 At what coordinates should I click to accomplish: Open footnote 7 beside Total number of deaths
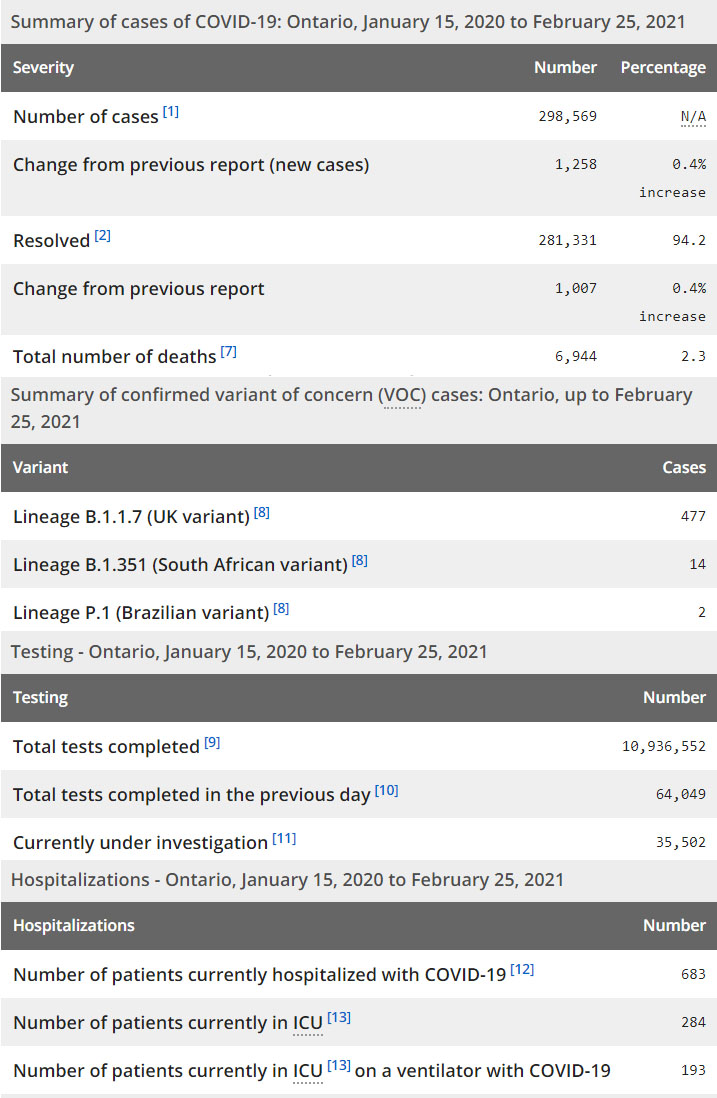(229, 352)
